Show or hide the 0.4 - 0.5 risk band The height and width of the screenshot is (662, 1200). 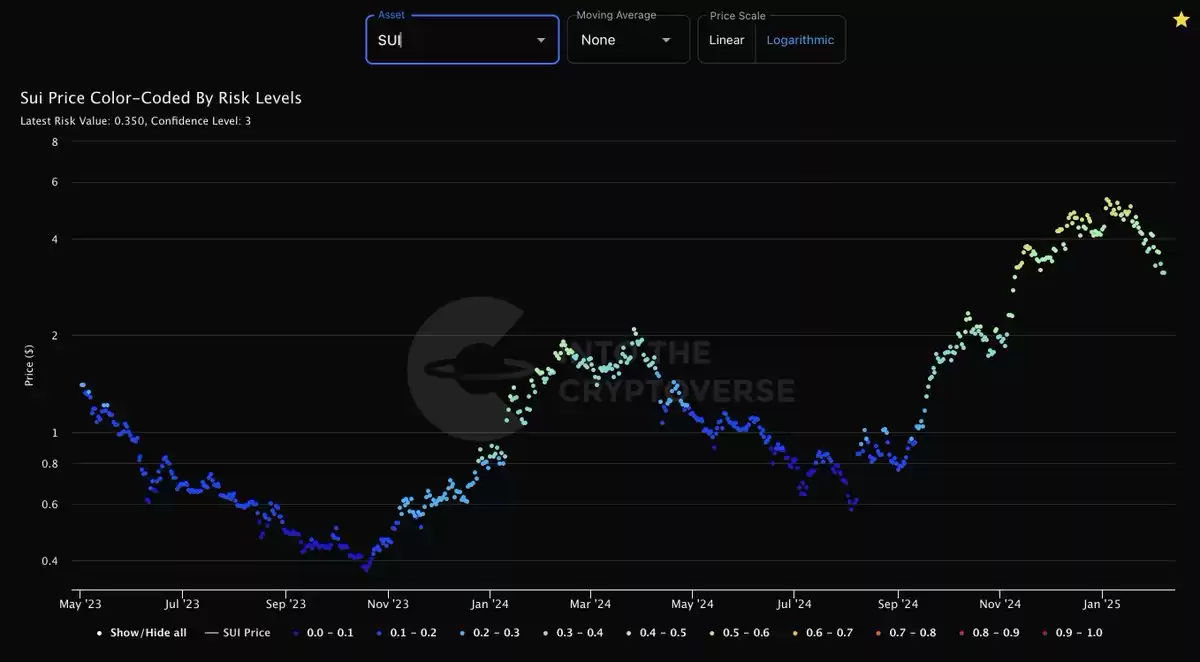click(x=657, y=632)
